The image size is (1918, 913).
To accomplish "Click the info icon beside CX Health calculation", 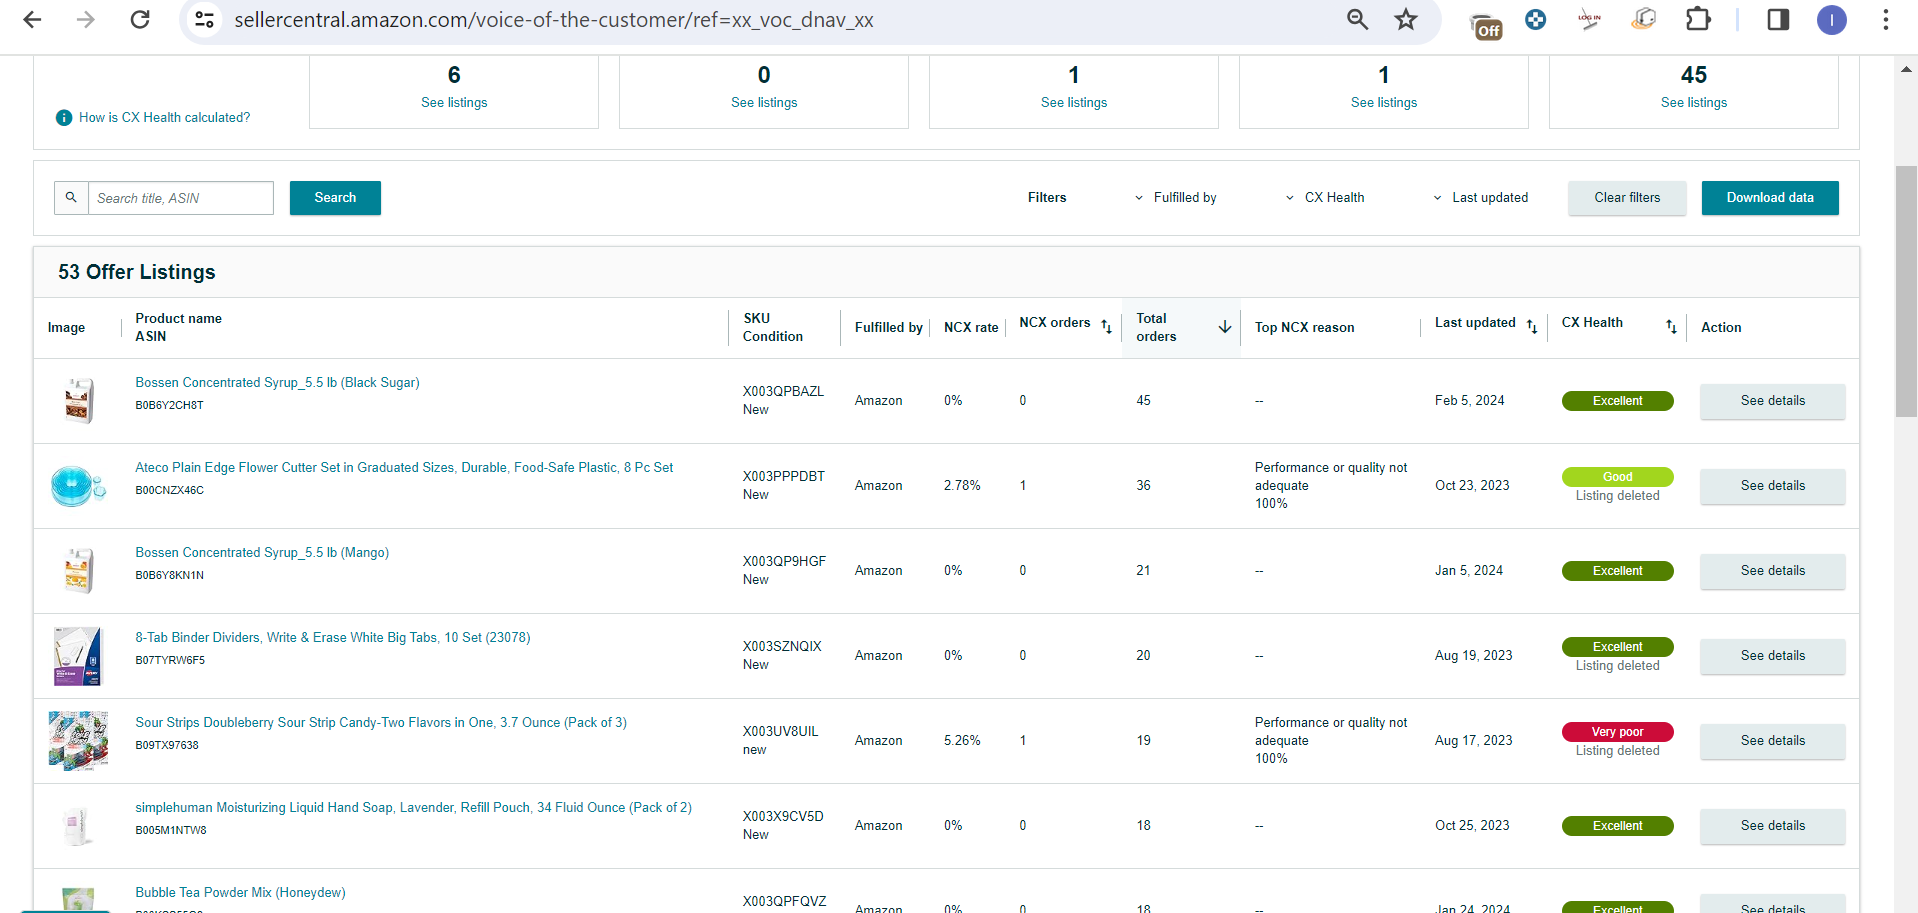I will (64, 118).
